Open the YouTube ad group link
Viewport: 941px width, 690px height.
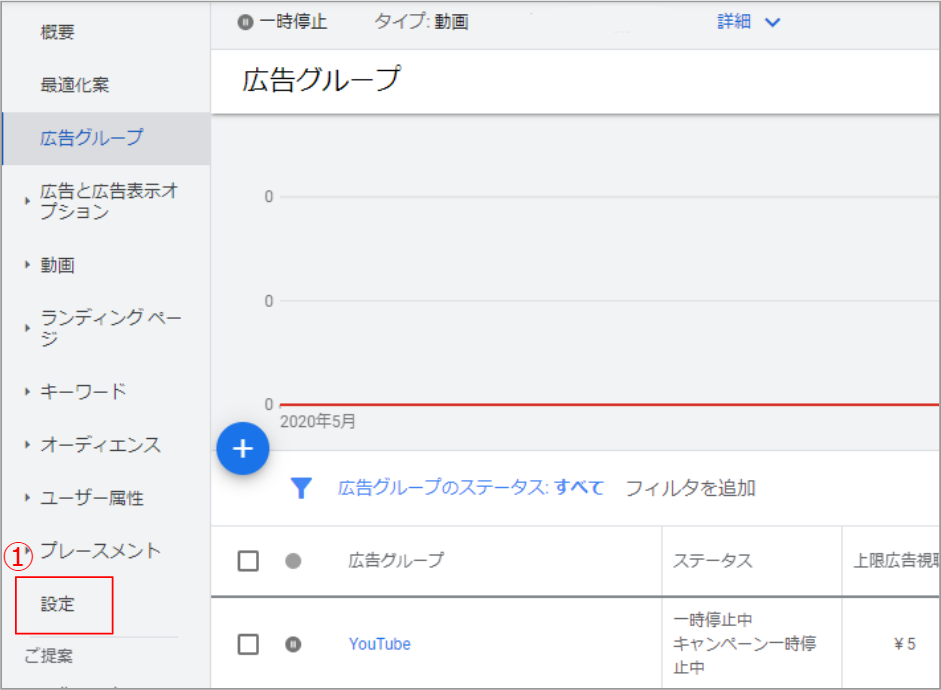tap(379, 644)
